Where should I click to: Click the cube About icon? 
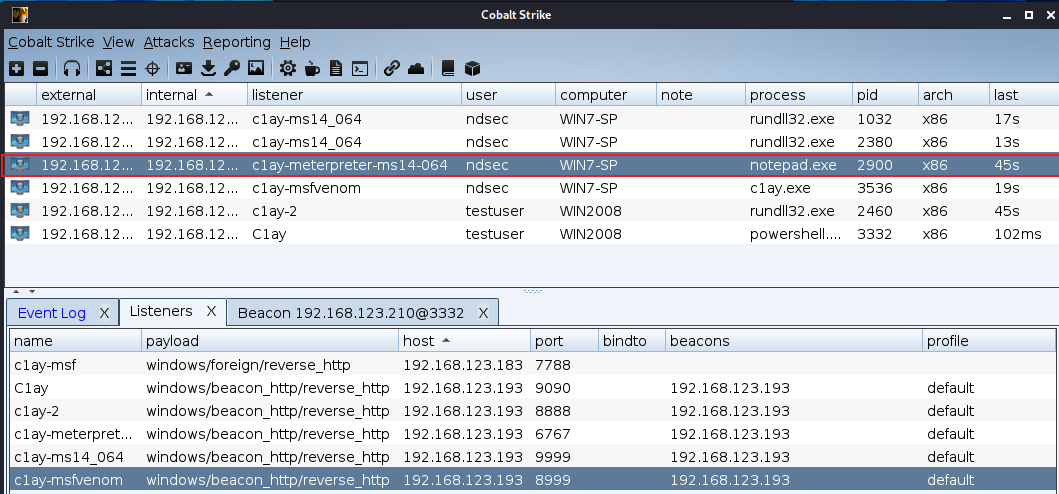click(x=472, y=68)
